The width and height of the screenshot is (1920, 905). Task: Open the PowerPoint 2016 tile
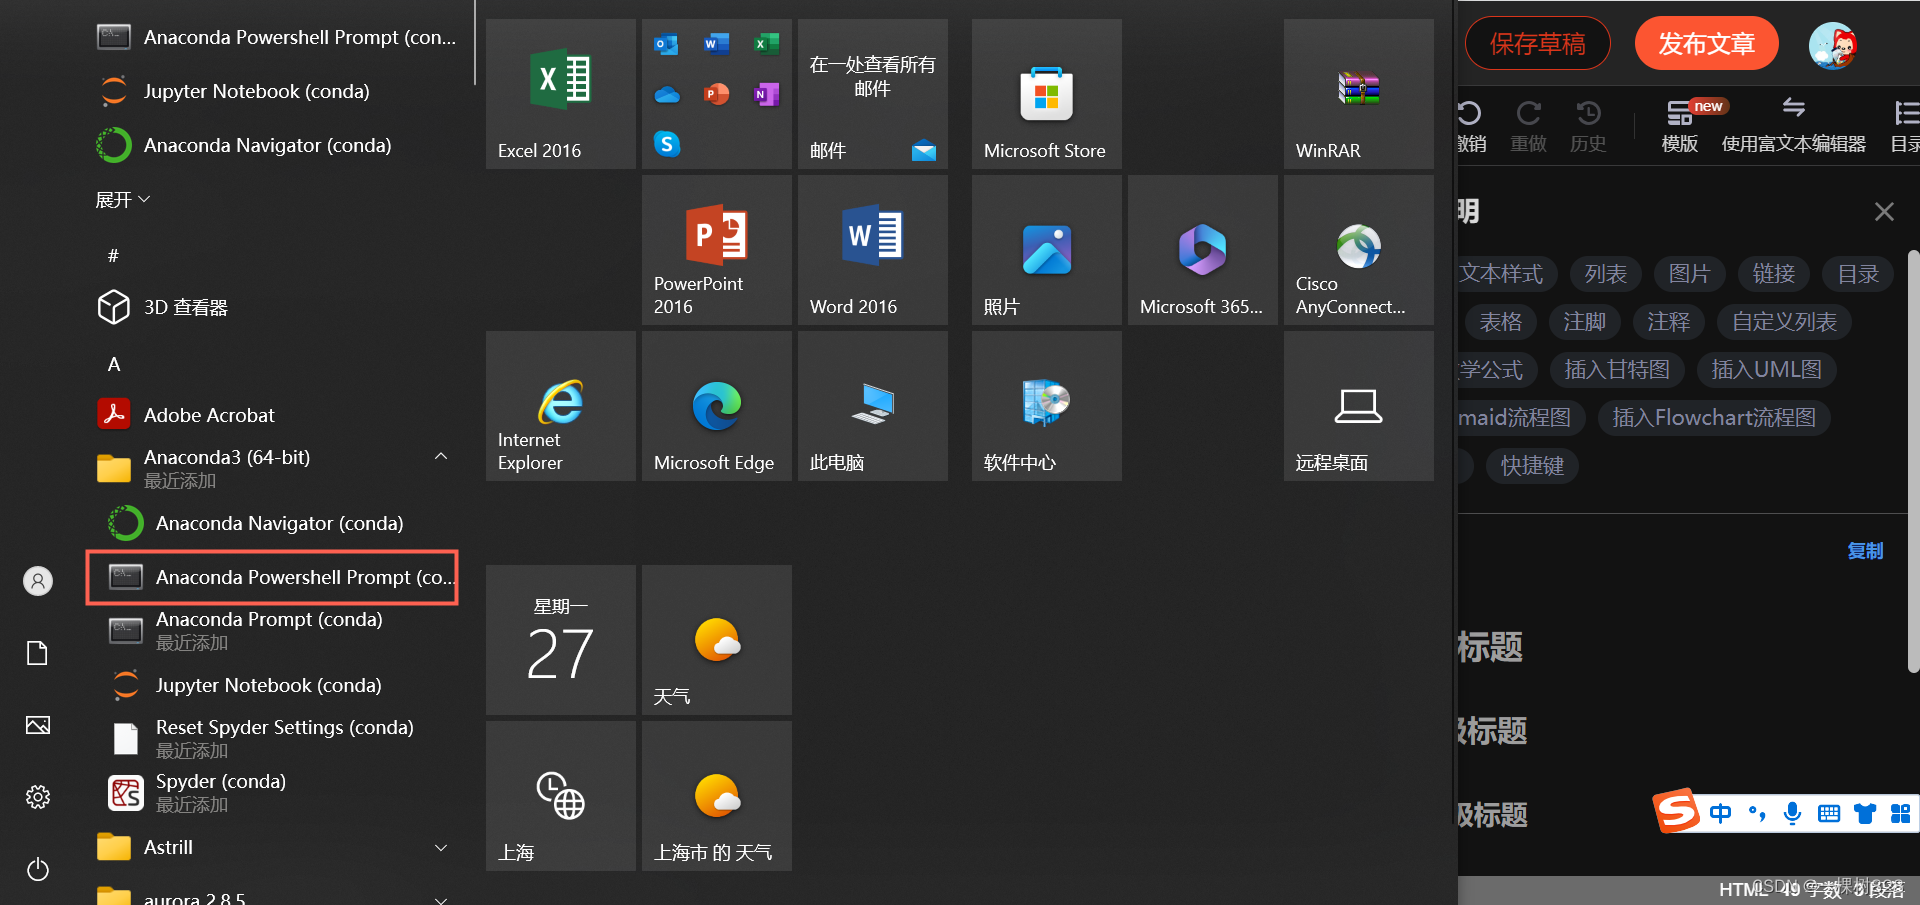[717, 250]
